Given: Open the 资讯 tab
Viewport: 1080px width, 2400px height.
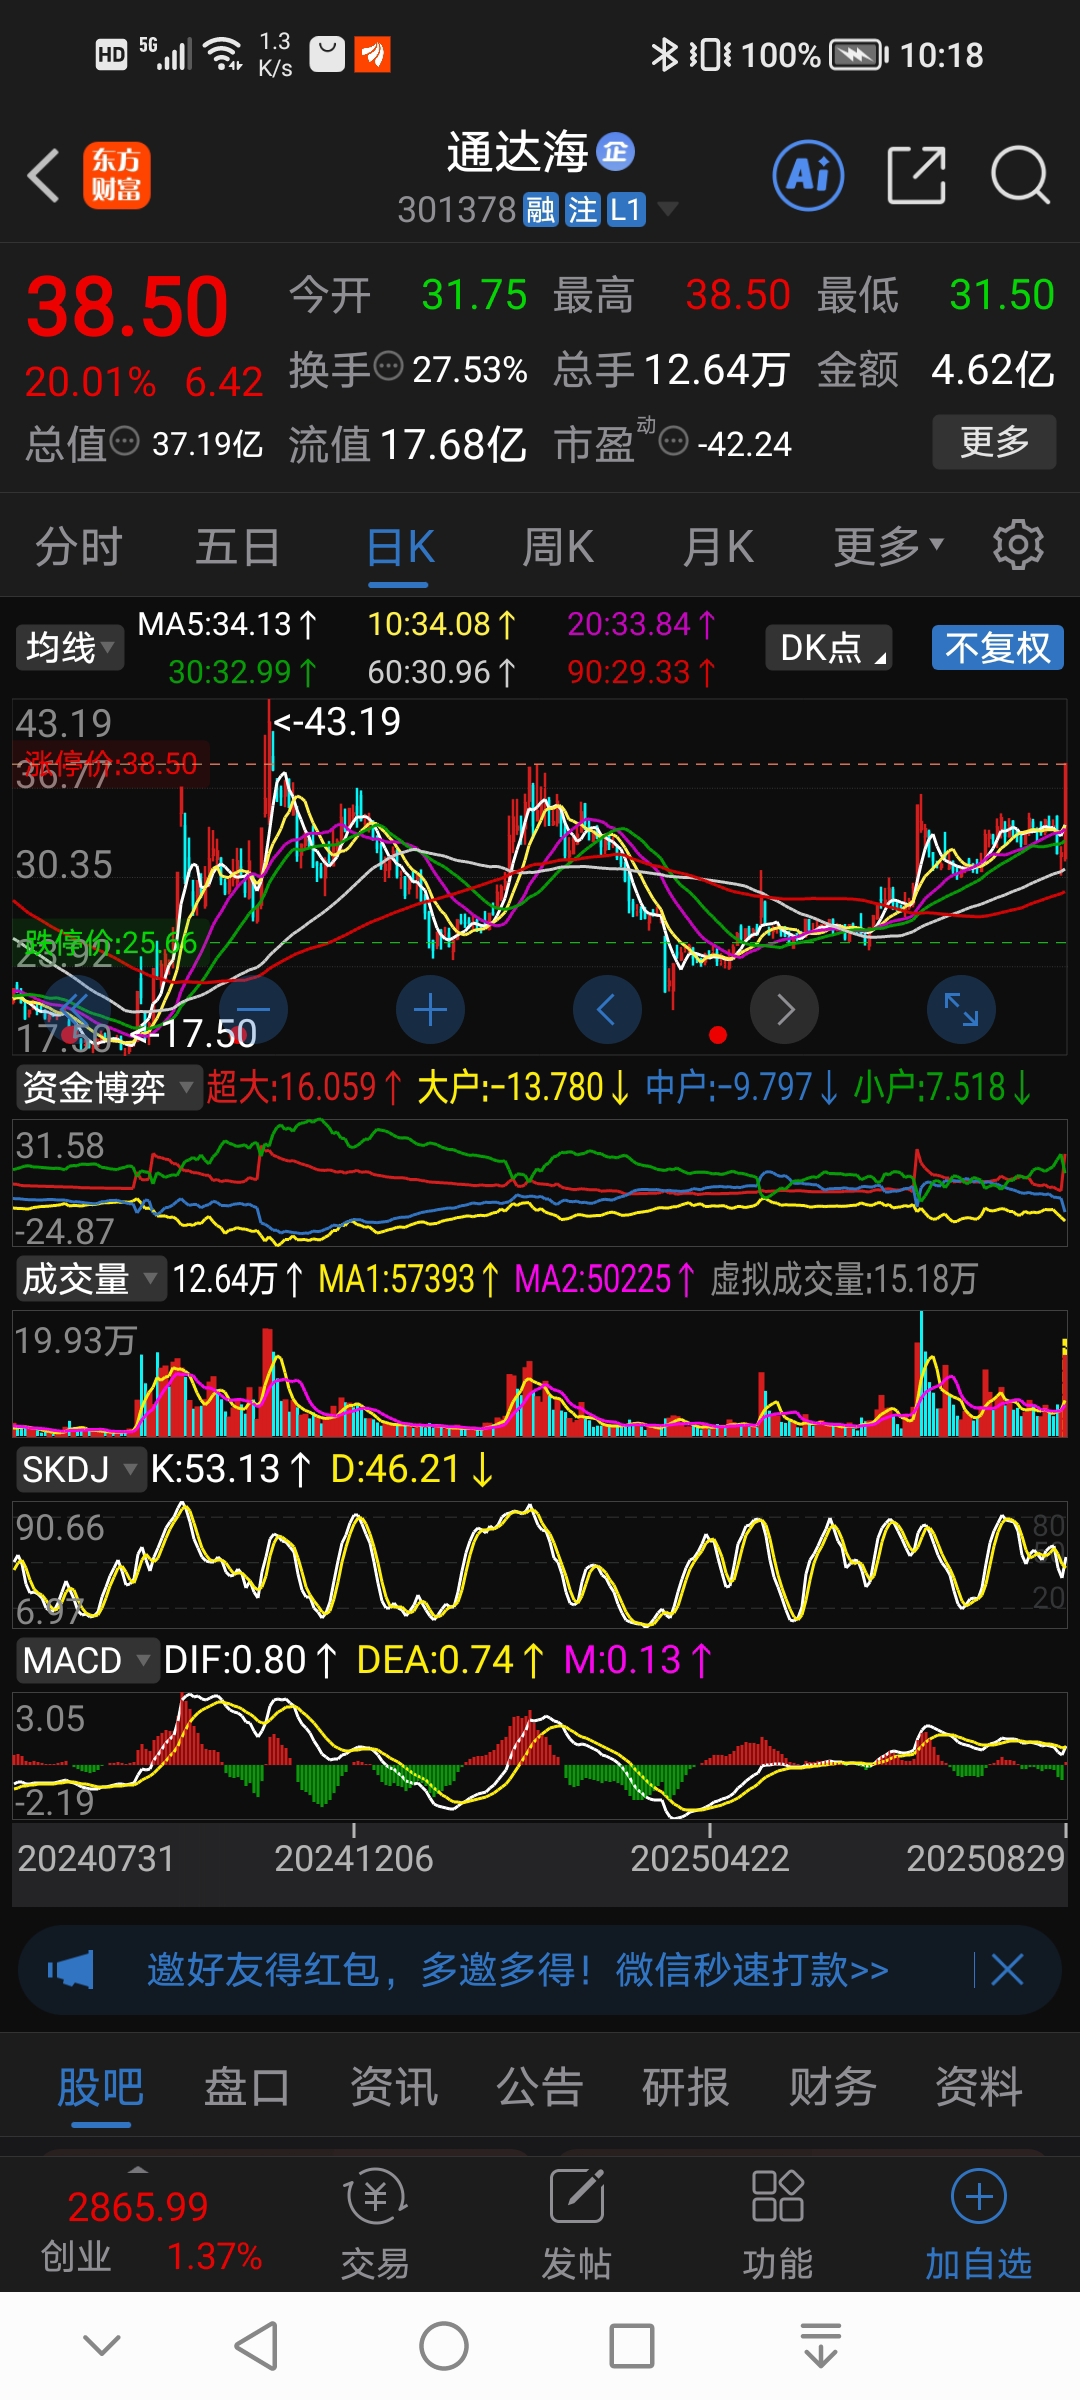Looking at the screenshot, I should click(x=394, y=2087).
